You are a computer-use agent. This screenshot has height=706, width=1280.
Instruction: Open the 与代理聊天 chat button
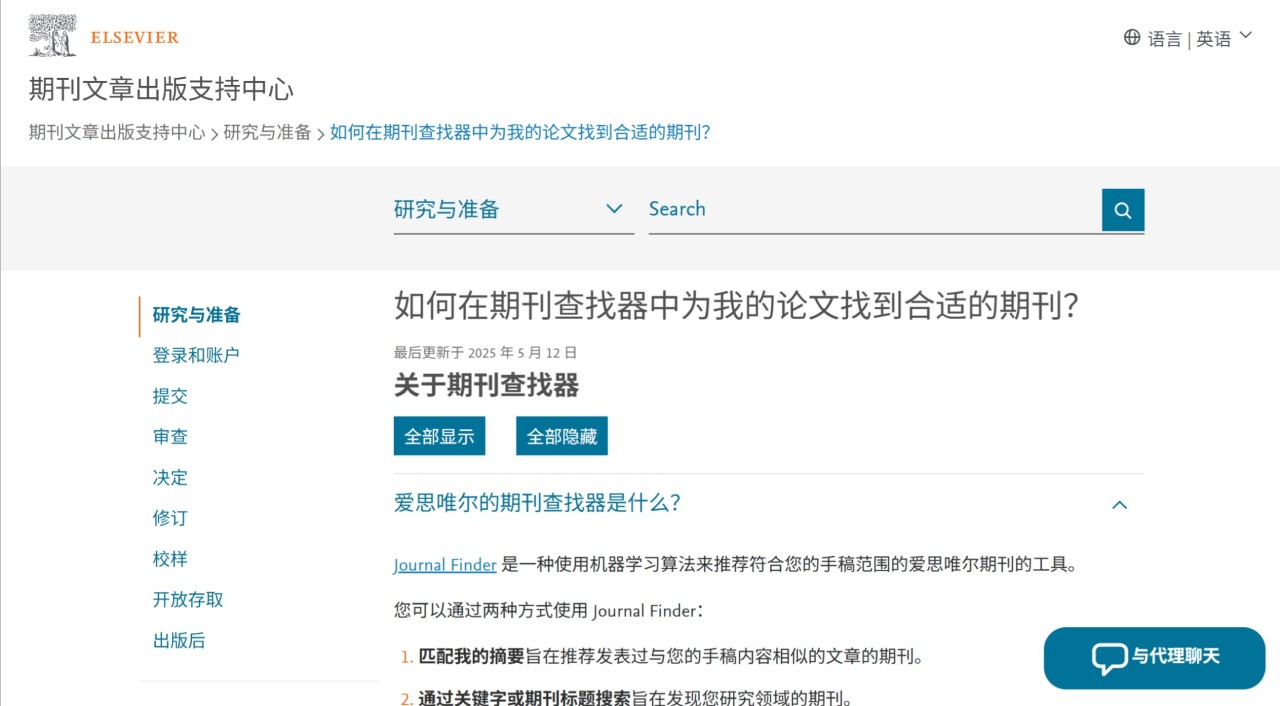pyautogui.click(x=1155, y=658)
